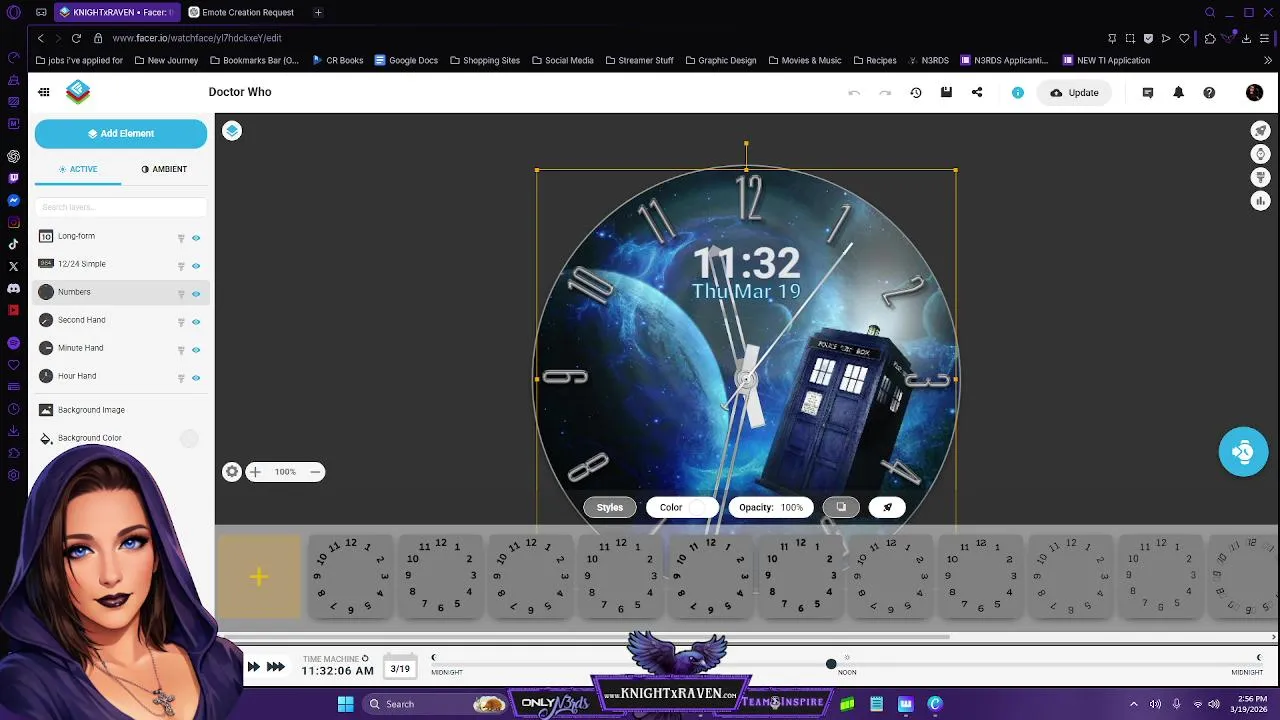Click the rocket icon in element toolbar
The image size is (1280, 720).
887,507
